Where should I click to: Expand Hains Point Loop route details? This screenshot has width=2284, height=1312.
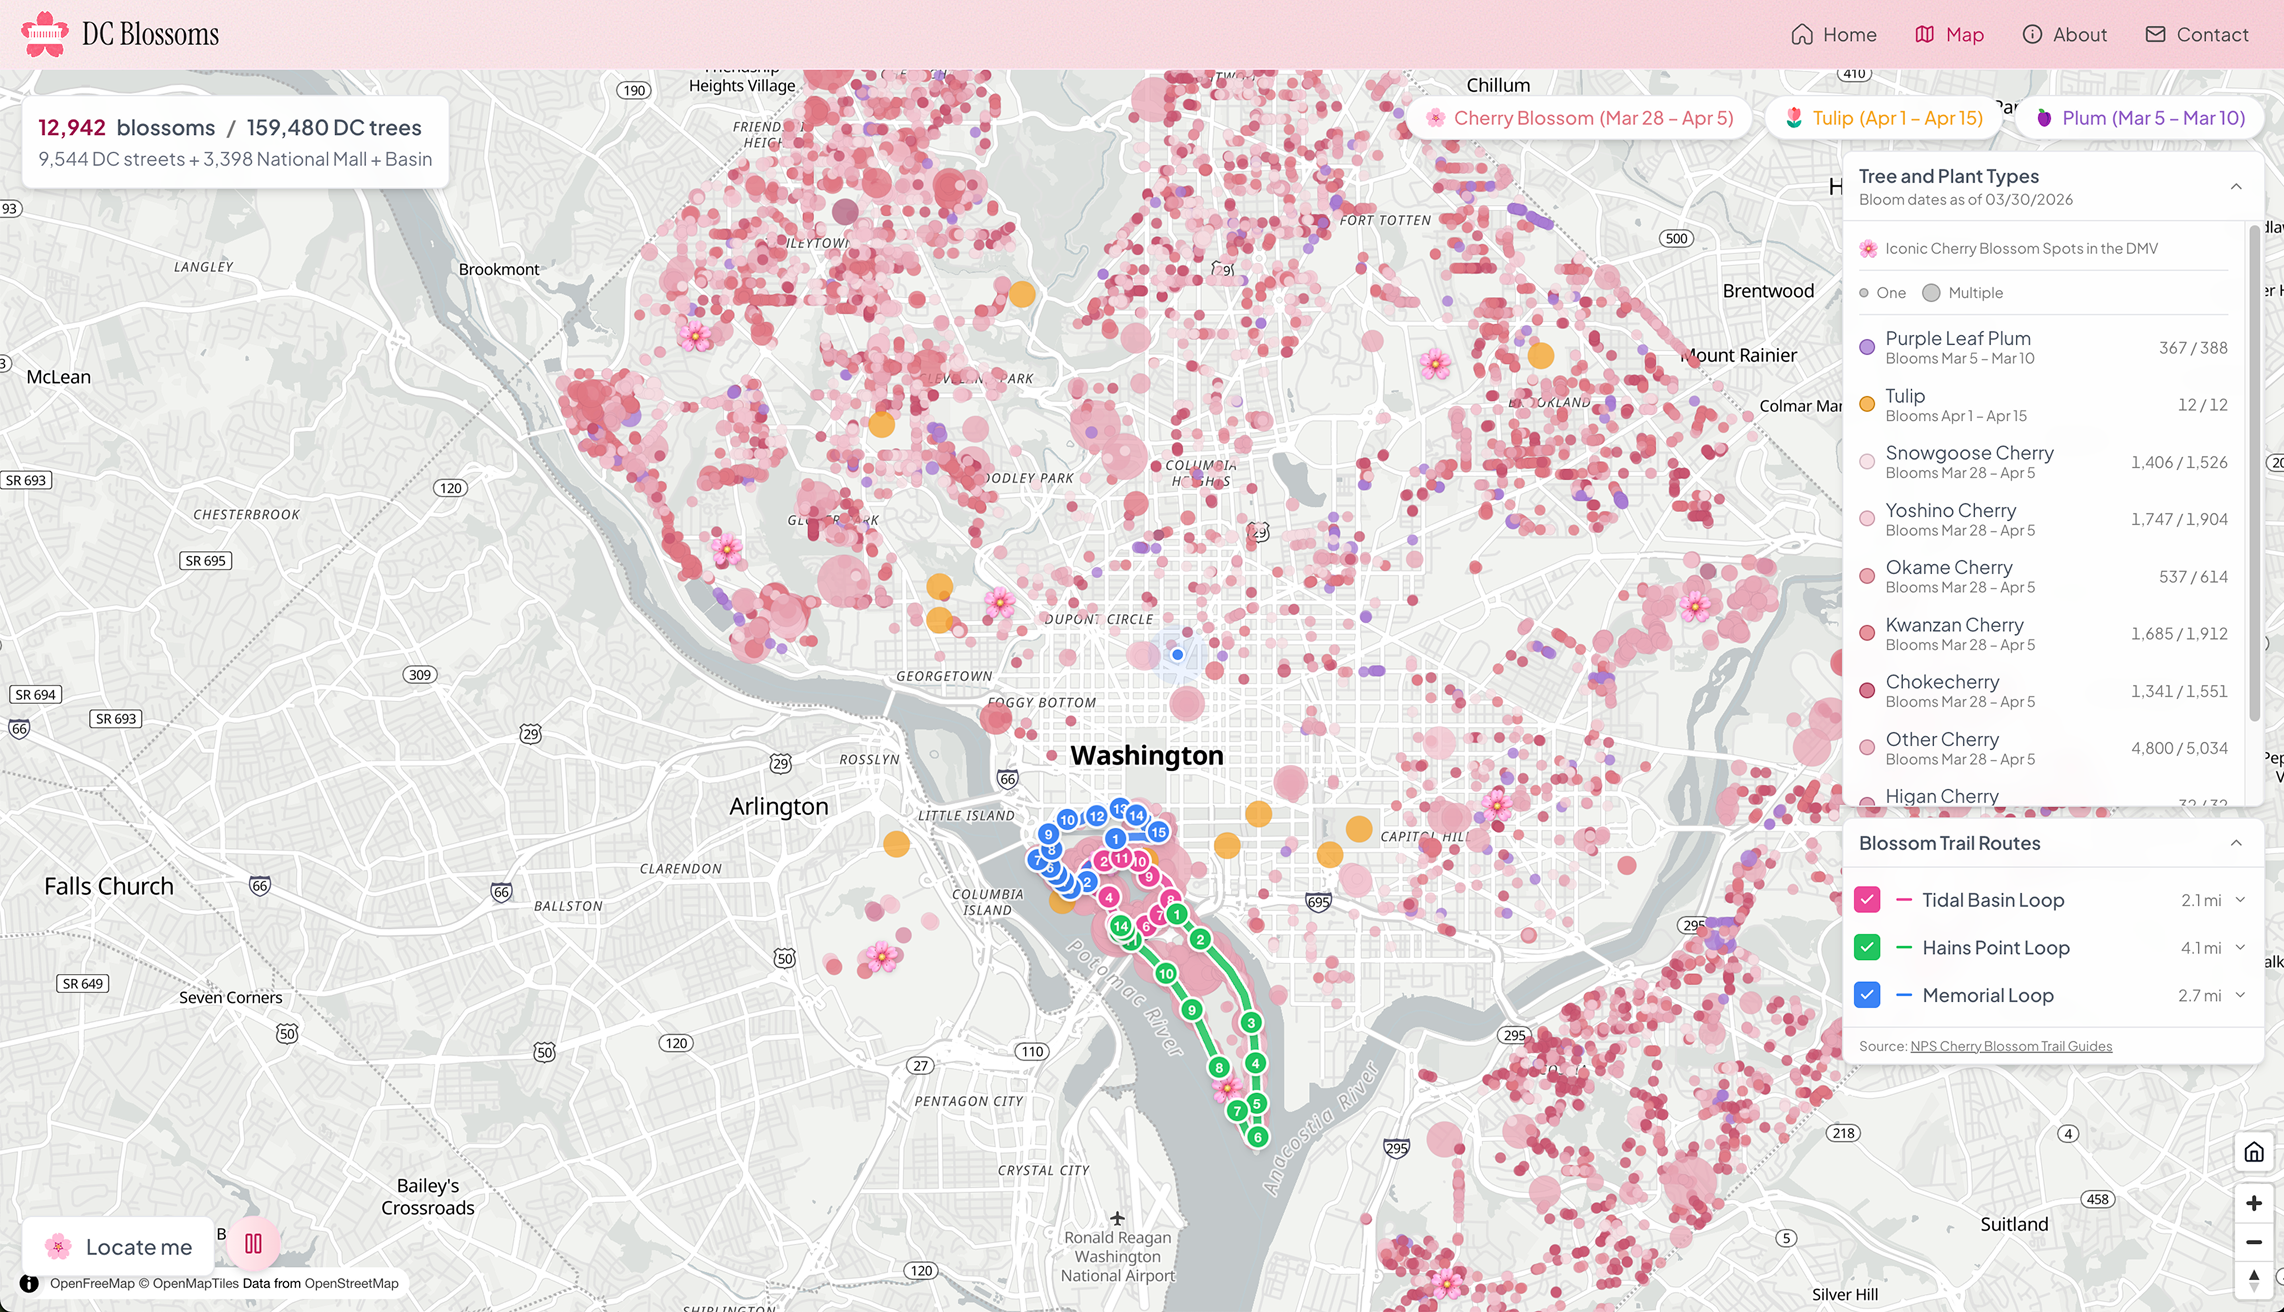click(x=2240, y=947)
